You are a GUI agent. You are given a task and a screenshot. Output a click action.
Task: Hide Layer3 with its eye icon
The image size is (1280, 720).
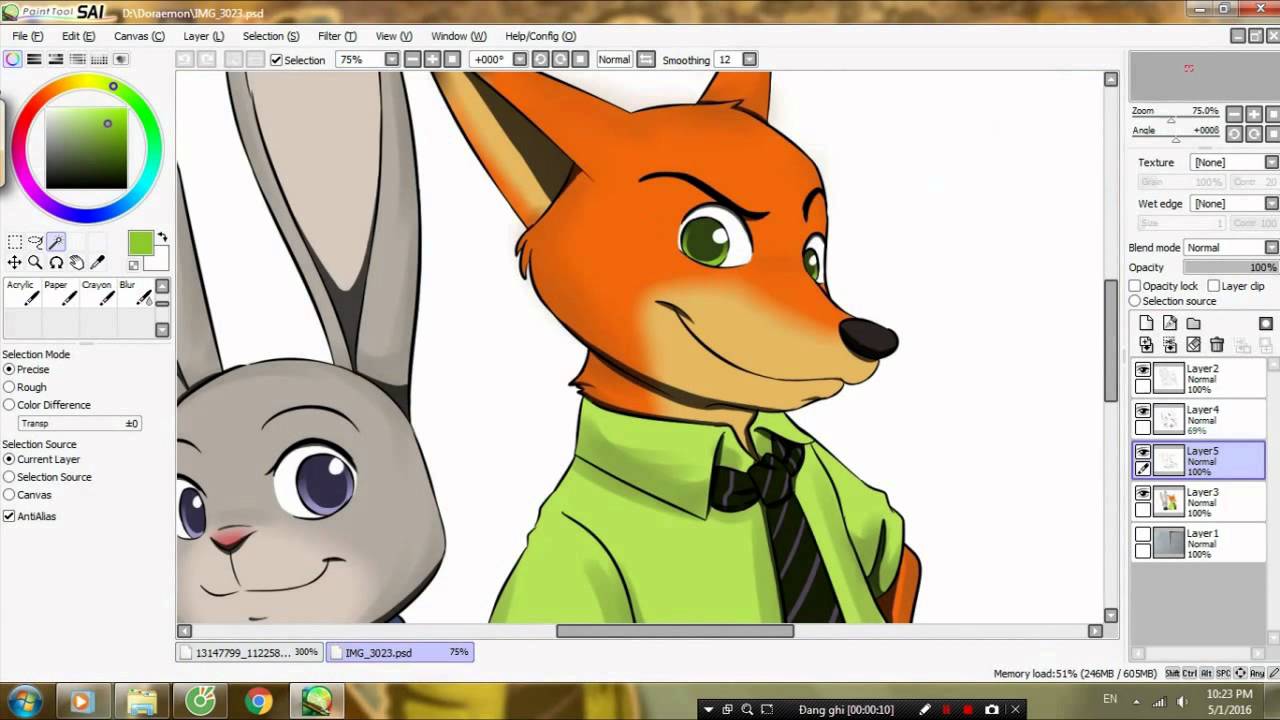coord(1143,493)
